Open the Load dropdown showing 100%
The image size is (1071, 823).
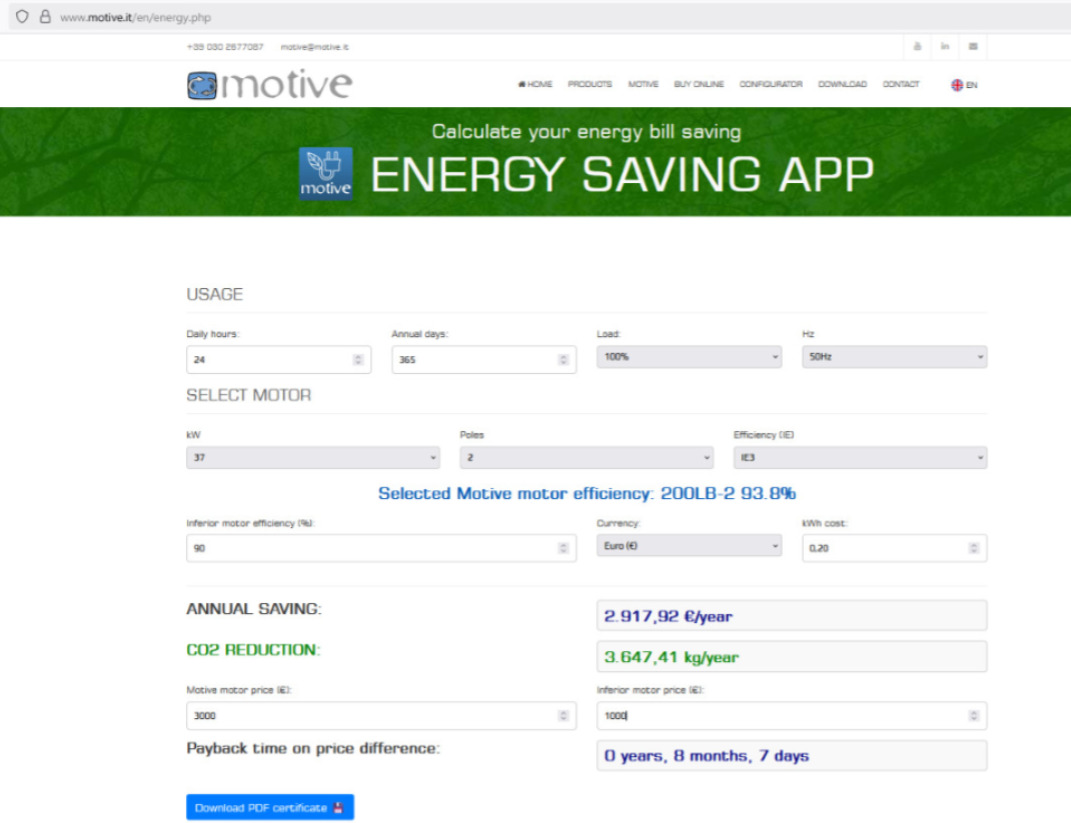689,357
